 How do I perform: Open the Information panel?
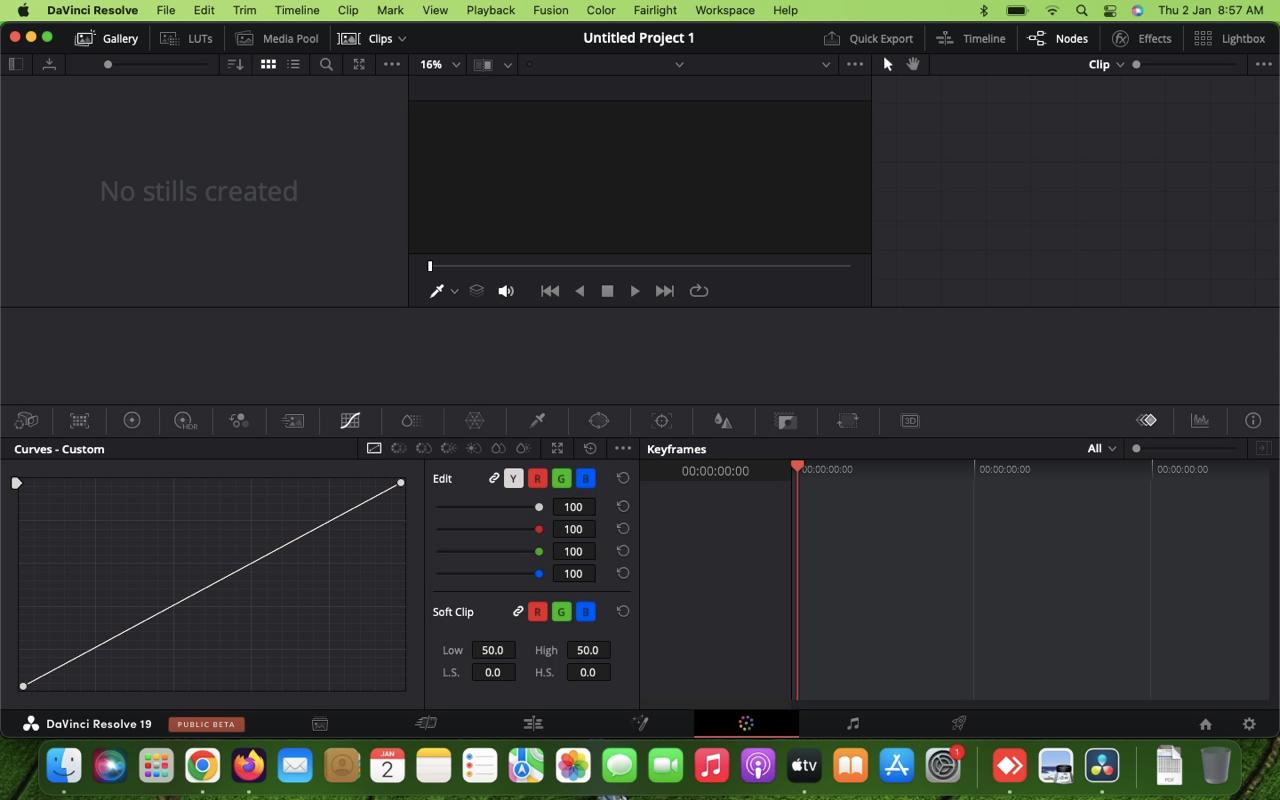(1253, 421)
